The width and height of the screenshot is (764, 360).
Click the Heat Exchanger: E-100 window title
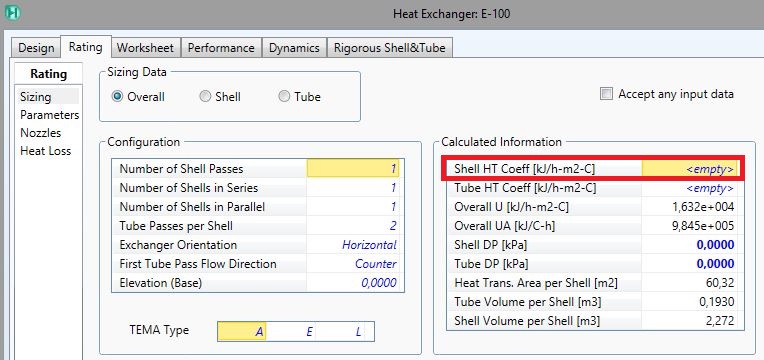tap(452, 14)
